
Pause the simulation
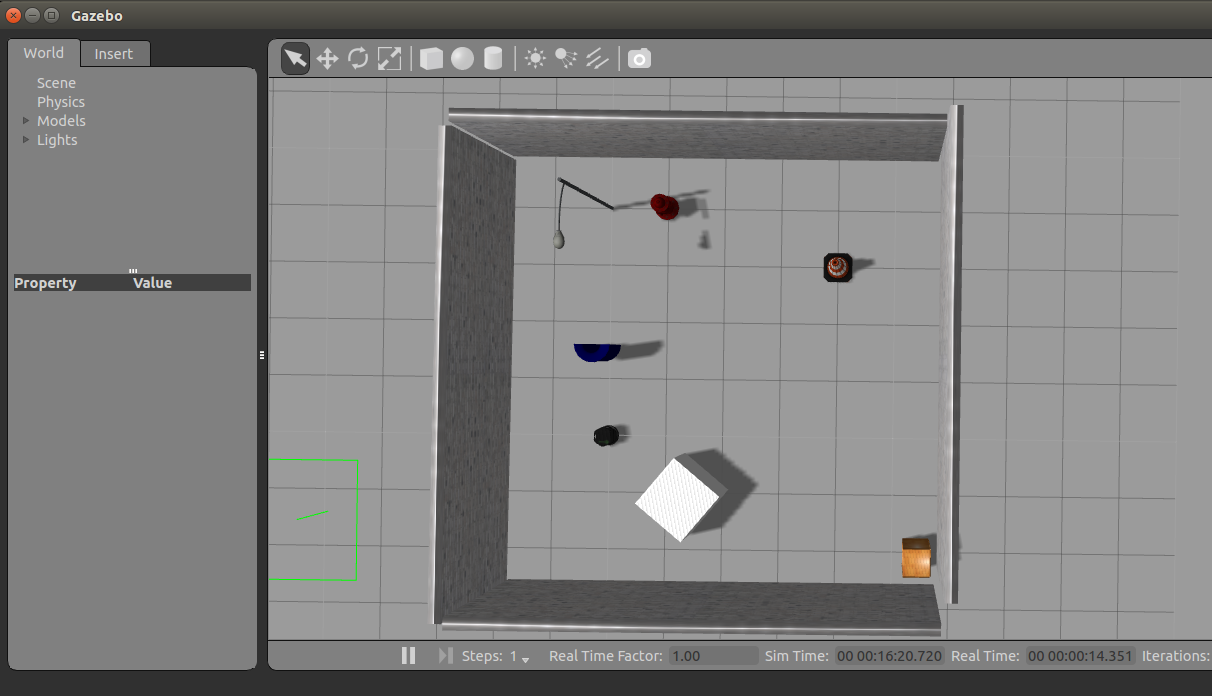pos(408,656)
